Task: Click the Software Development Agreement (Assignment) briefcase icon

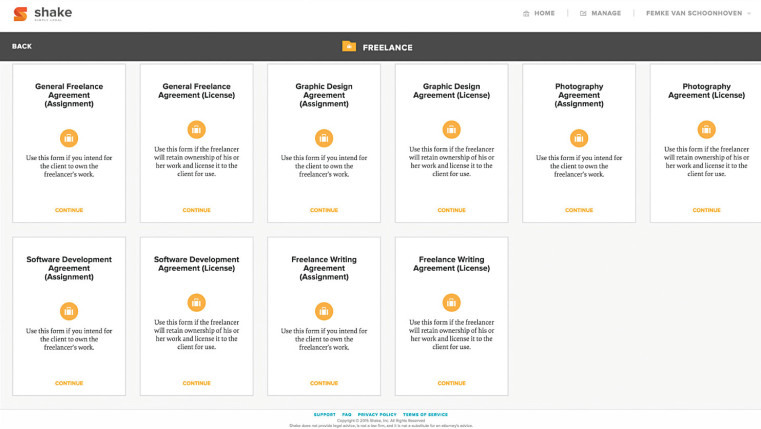Action: 69,310
